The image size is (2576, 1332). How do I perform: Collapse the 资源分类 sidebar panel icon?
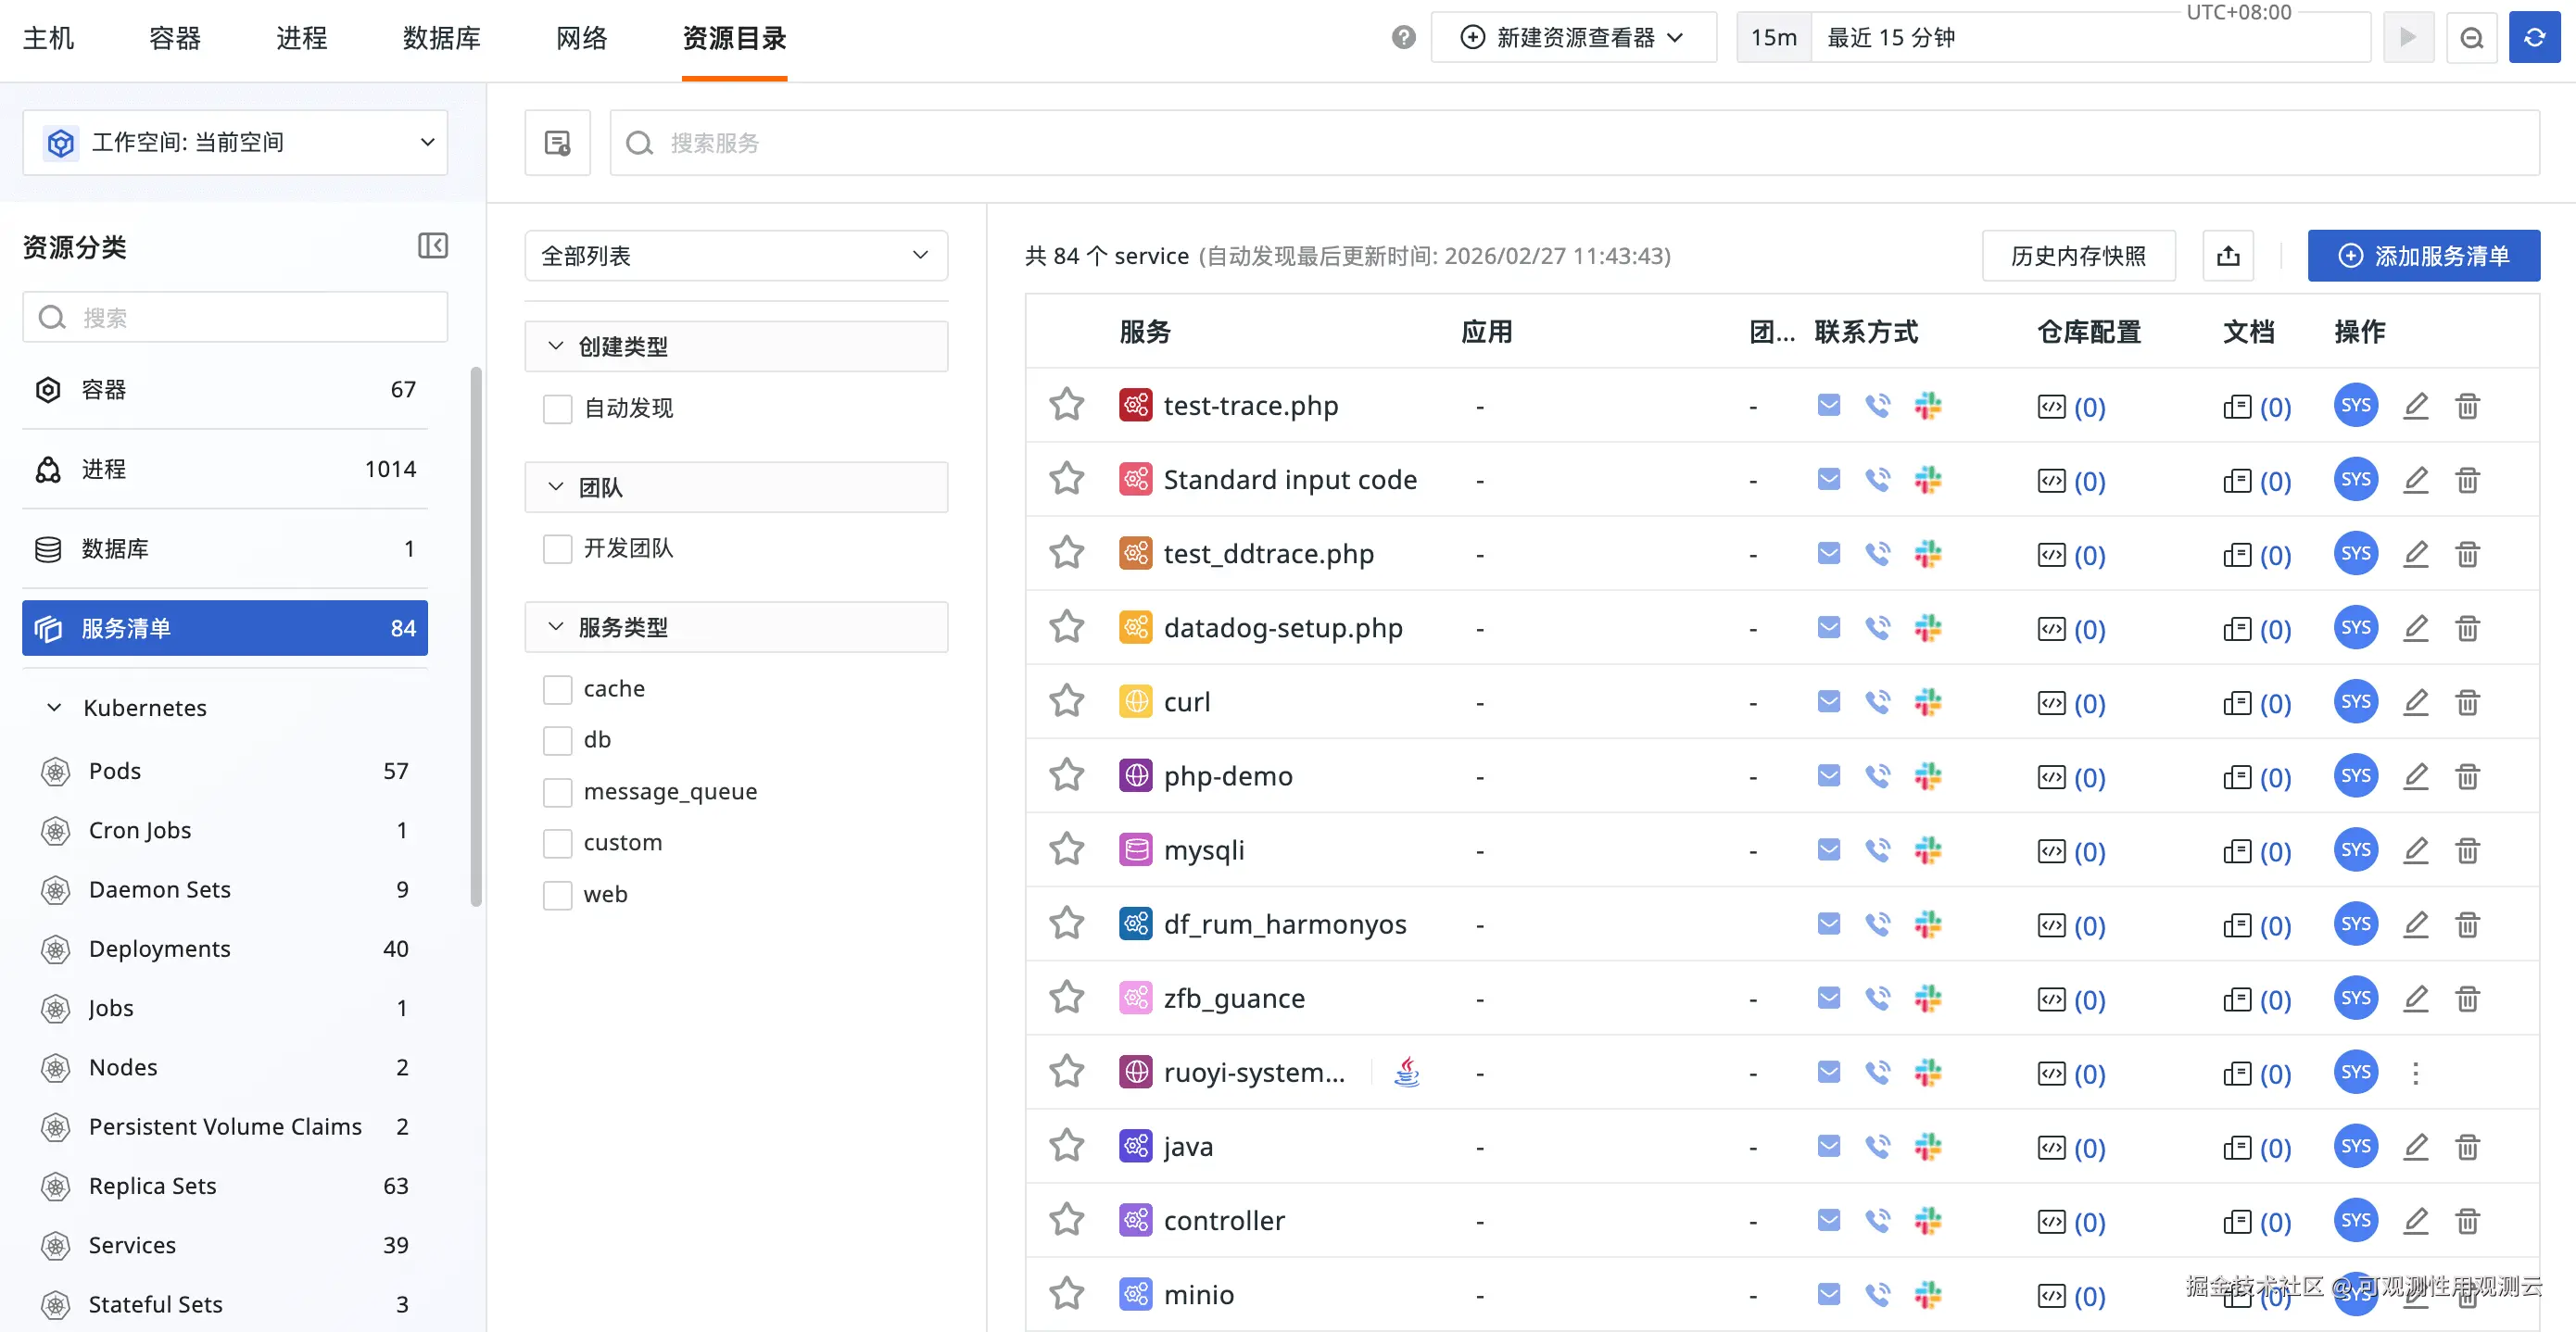coord(432,246)
